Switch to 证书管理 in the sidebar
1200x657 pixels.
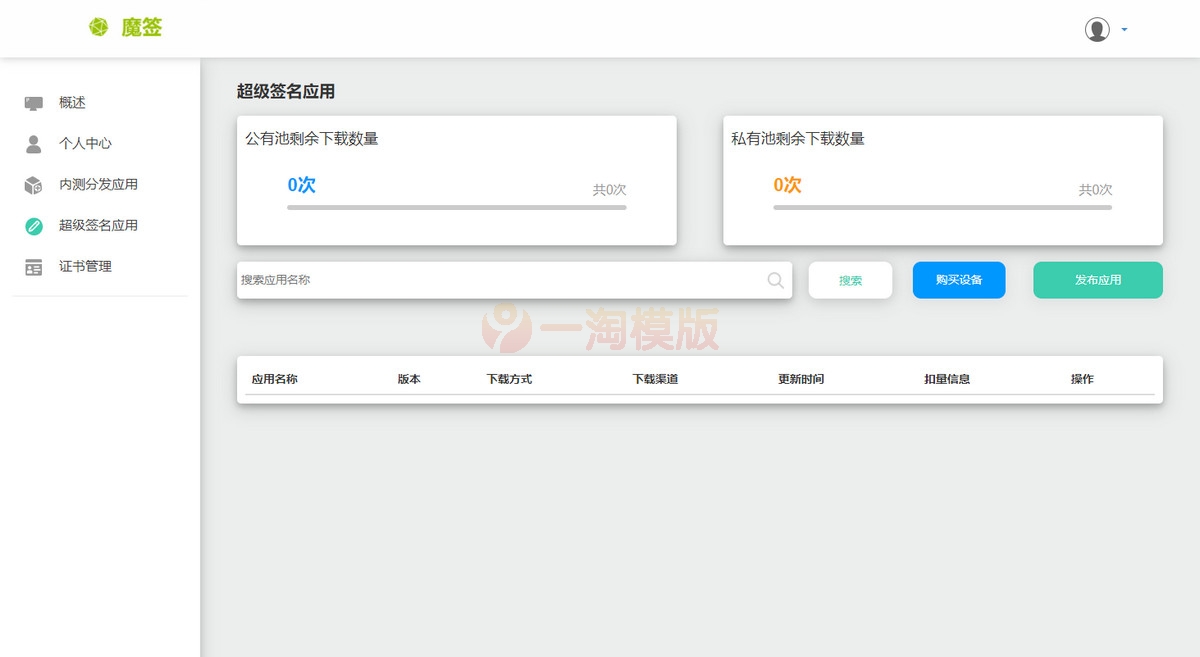pyautogui.click(x=88, y=266)
